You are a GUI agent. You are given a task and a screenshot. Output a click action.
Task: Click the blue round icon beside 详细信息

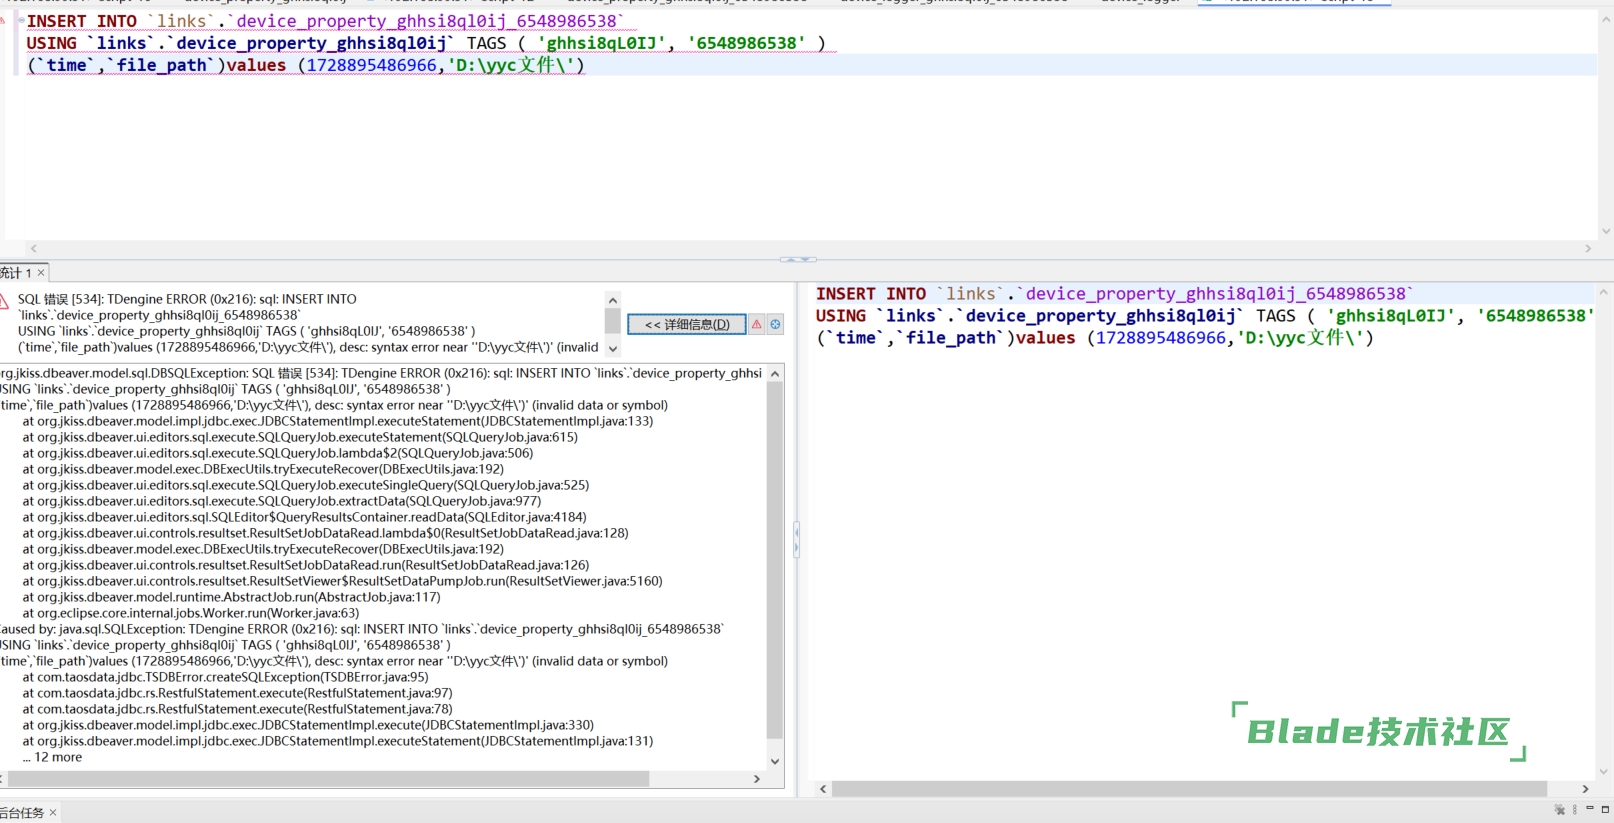[x=775, y=324]
